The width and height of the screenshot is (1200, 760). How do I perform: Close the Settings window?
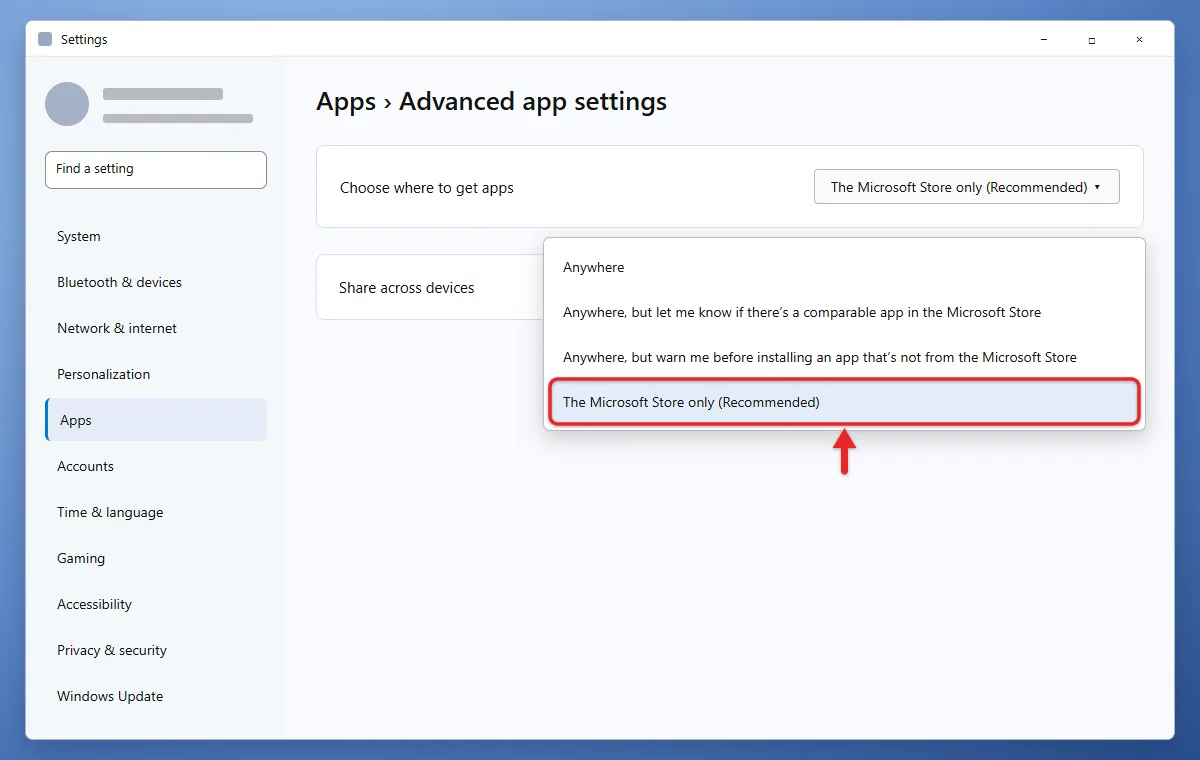[x=1140, y=40]
